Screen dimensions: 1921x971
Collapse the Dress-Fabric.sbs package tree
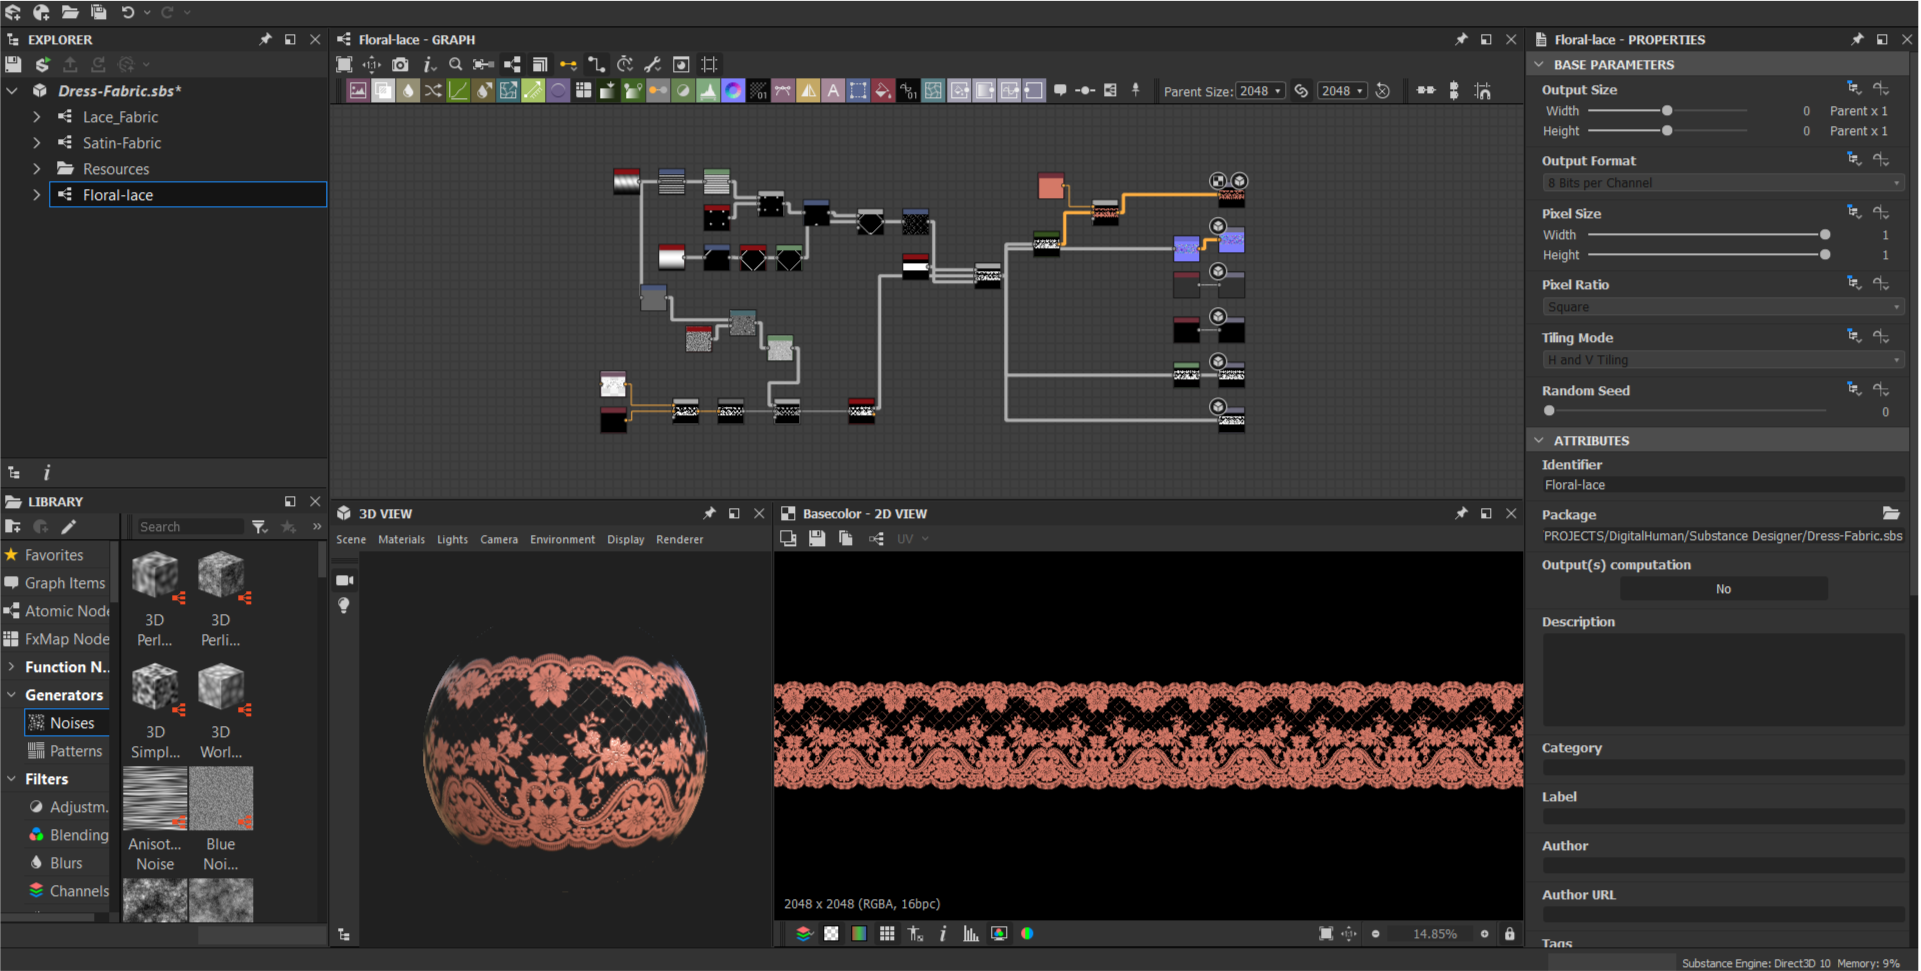pyautogui.click(x=13, y=91)
